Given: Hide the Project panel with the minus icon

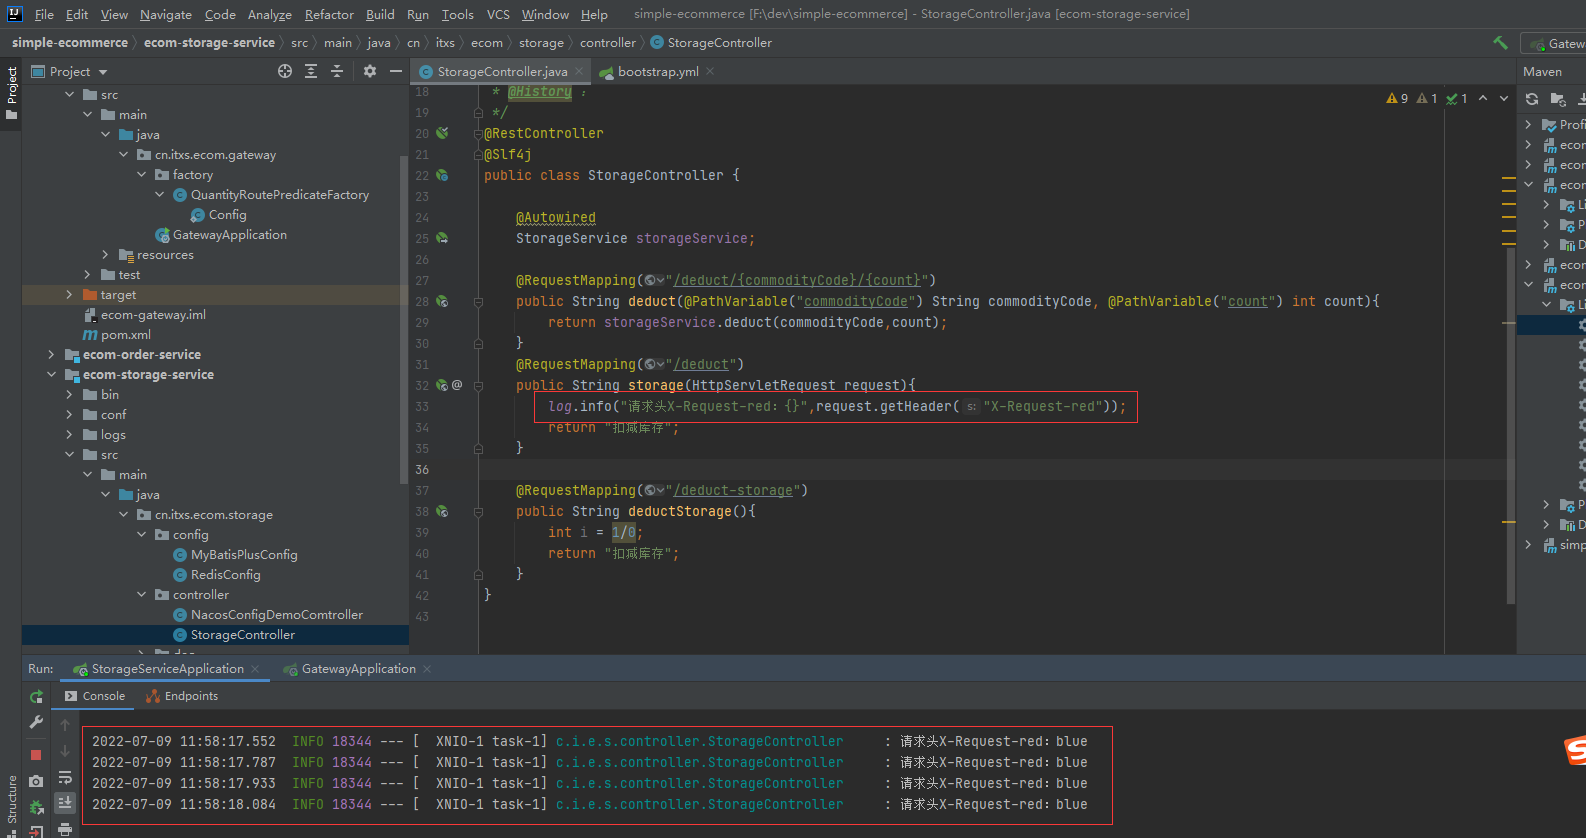Looking at the screenshot, I should tap(396, 71).
